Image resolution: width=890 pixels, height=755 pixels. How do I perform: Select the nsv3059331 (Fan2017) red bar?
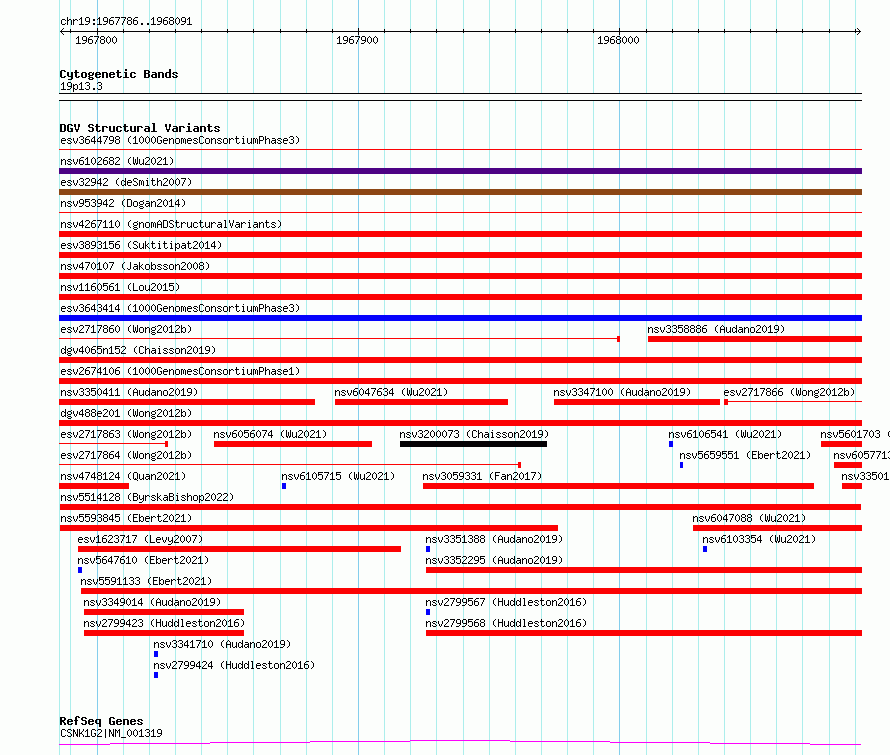click(x=618, y=486)
